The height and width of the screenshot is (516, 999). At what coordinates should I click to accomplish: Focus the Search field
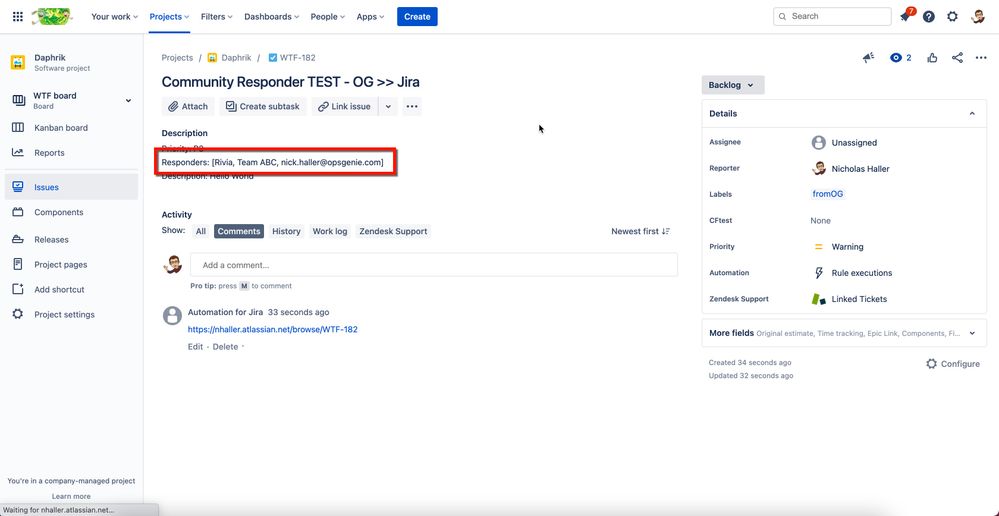(x=832, y=17)
